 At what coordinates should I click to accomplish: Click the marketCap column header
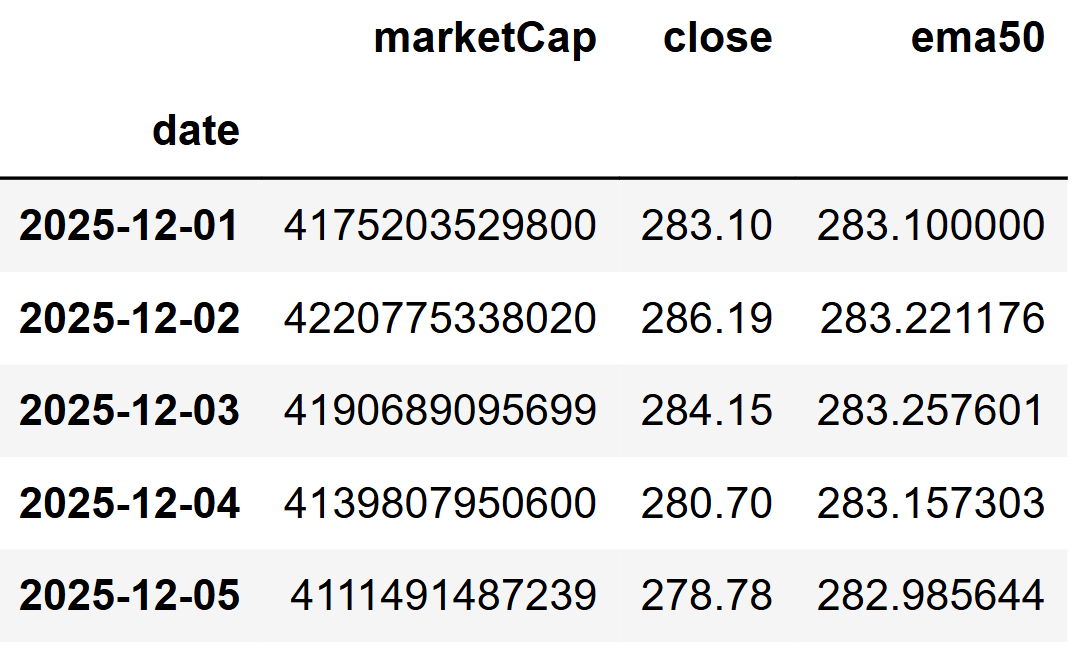pyautogui.click(x=485, y=39)
